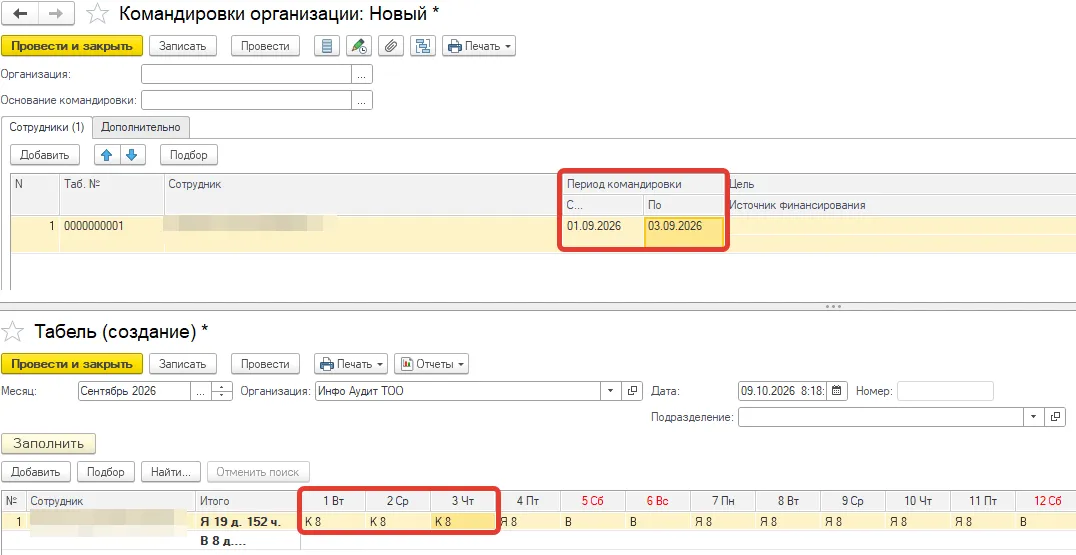Star the Командировки организации document as favorite
The height and width of the screenshot is (555, 1076).
pyautogui.click(x=99, y=14)
